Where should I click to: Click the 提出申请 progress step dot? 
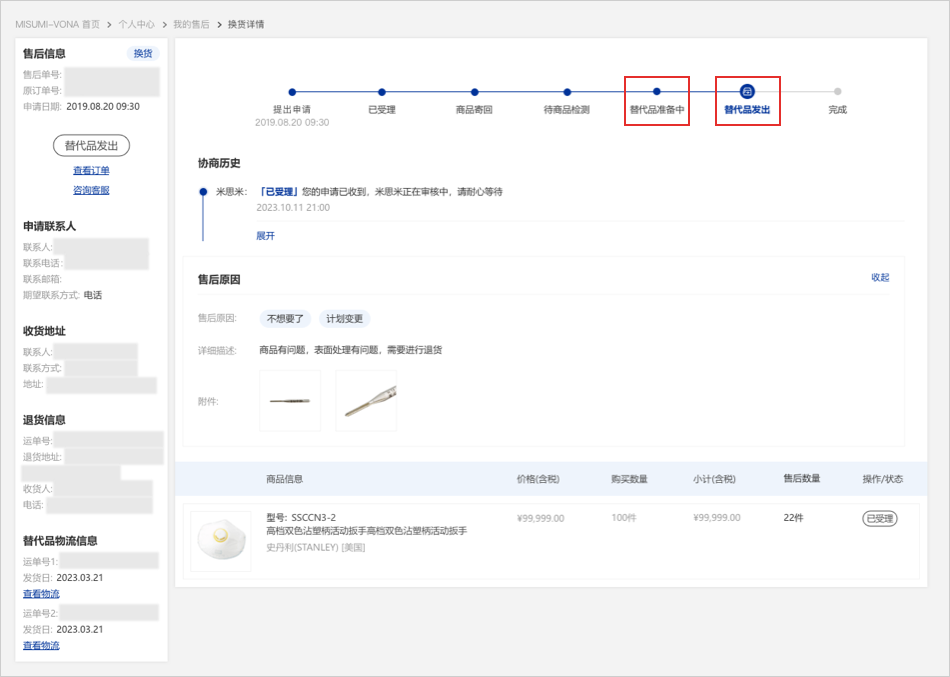click(292, 92)
